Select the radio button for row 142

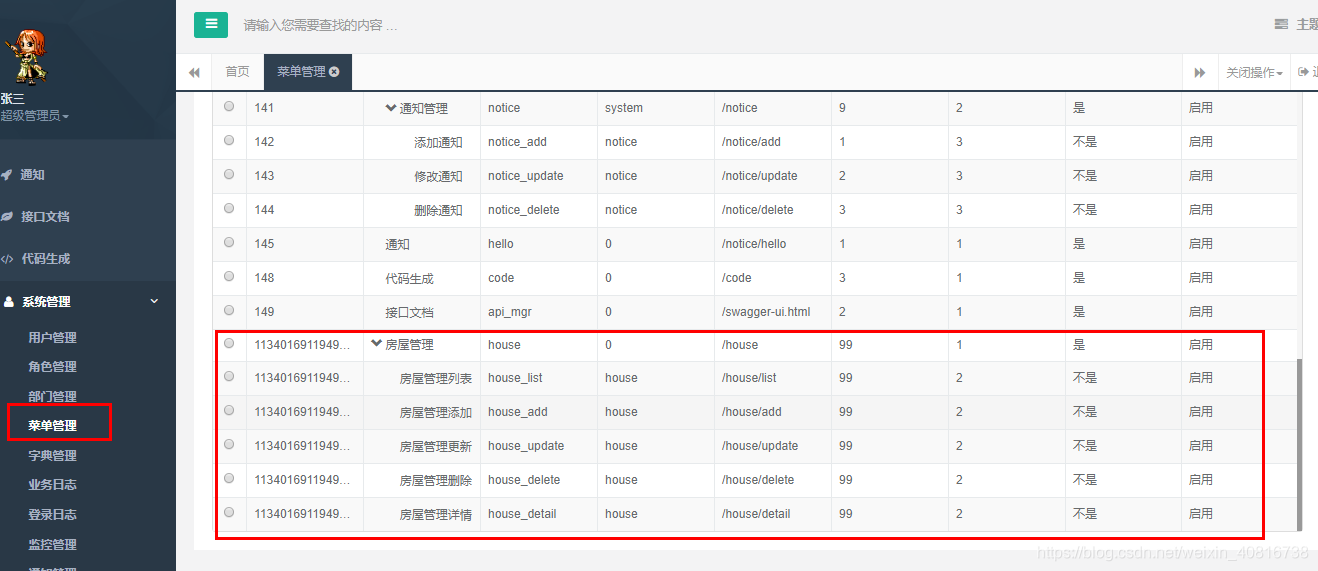pyautogui.click(x=229, y=140)
